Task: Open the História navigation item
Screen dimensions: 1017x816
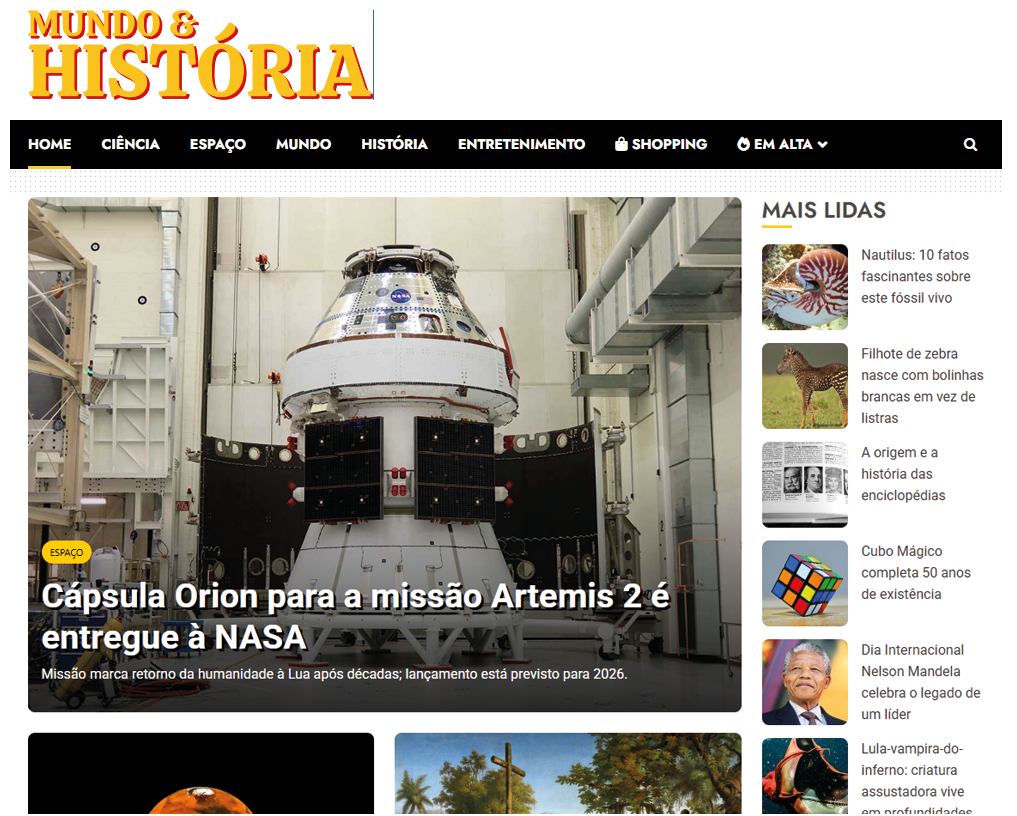Action: (x=394, y=144)
